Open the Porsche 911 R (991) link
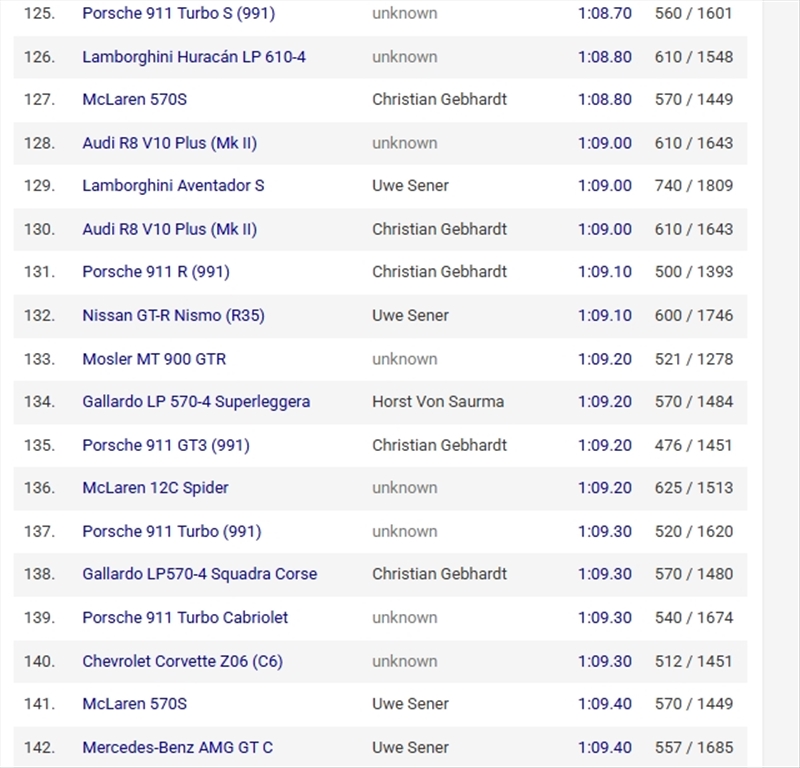 click(x=156, y=272)
